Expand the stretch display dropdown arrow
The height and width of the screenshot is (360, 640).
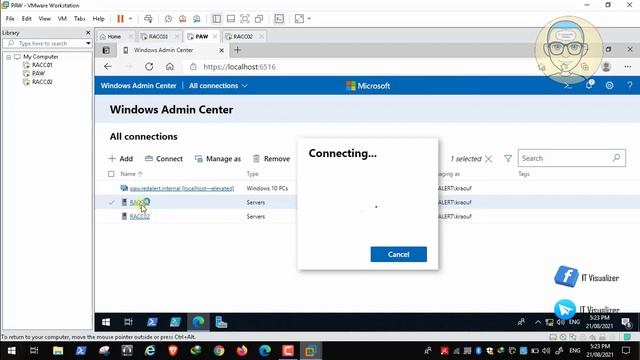[x=309, y=19]
